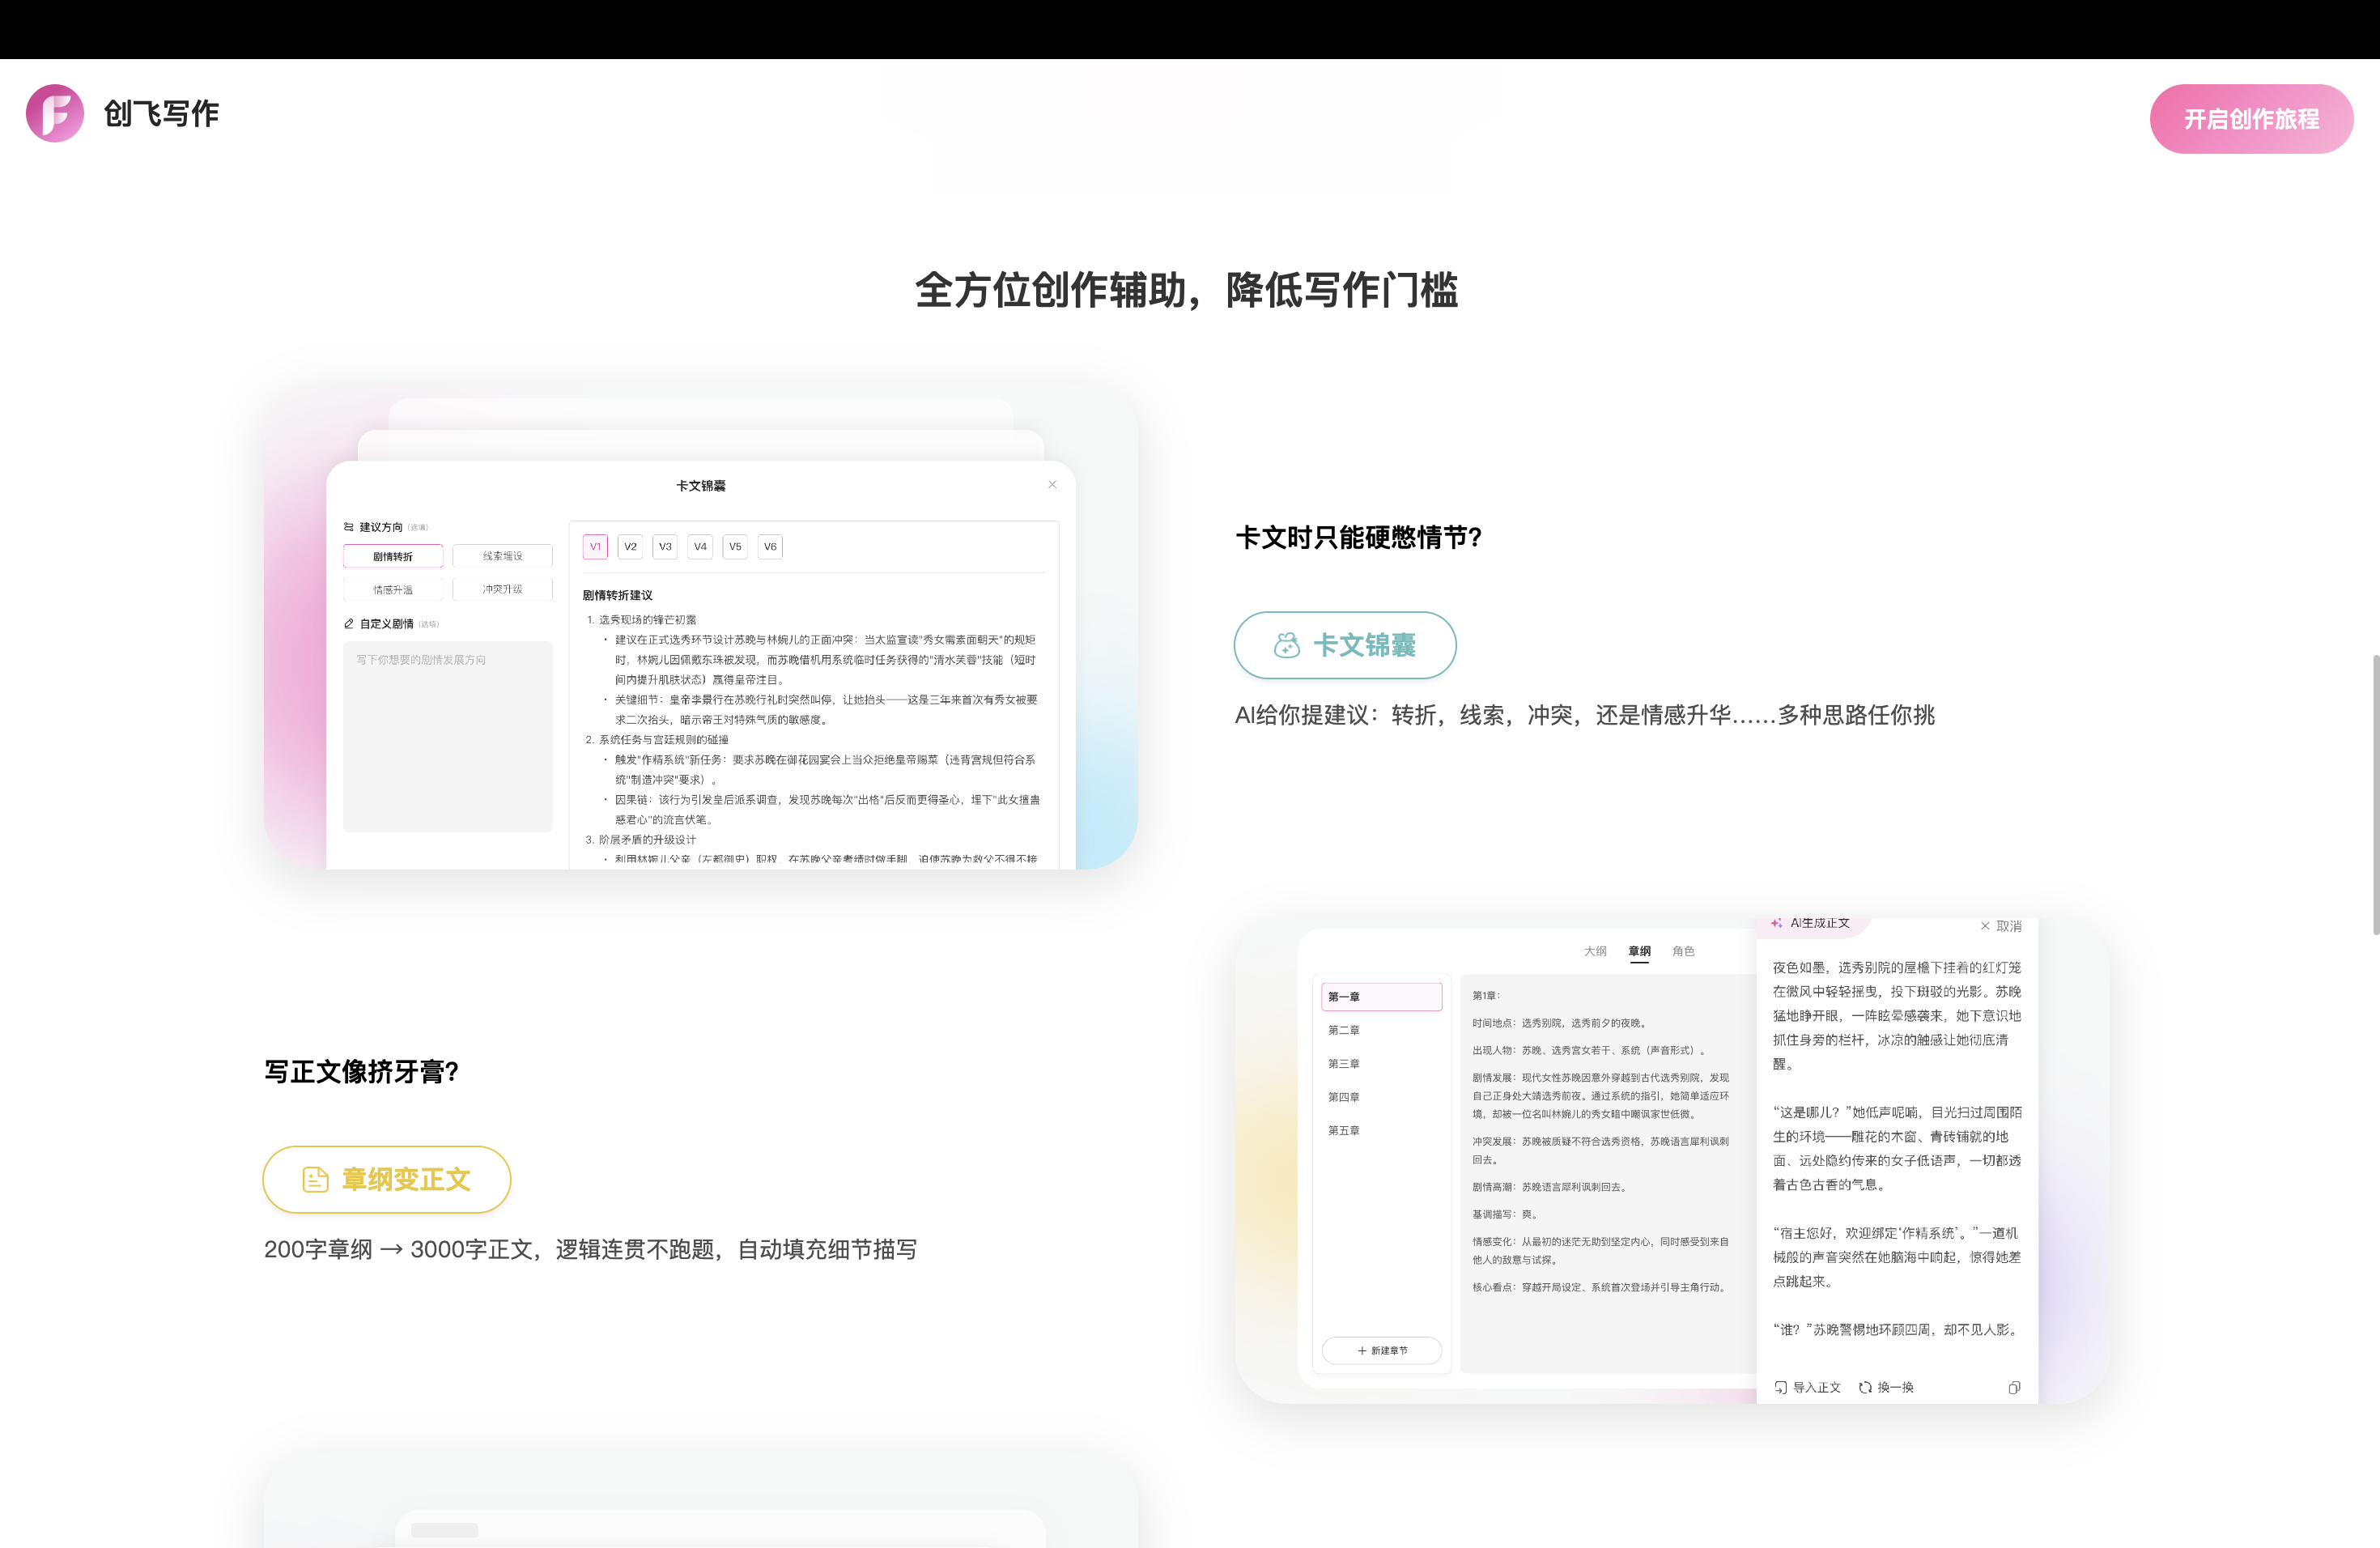The image size is (2380, 1548).
Task: Close the 卡文锦囊 dialog with X icon
Action: coord(1052,484)
